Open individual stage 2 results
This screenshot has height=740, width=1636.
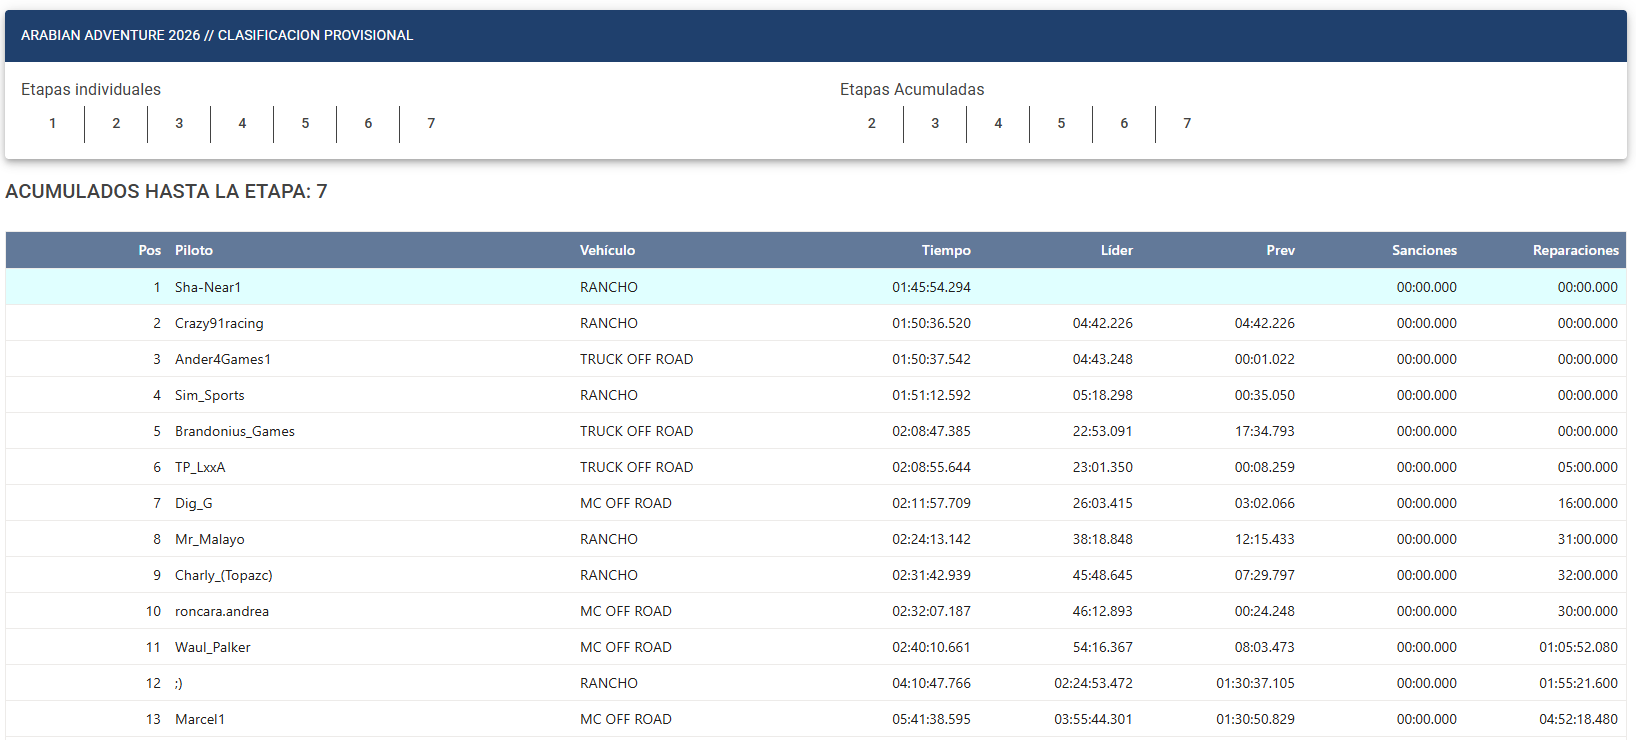tap(116, 124)
